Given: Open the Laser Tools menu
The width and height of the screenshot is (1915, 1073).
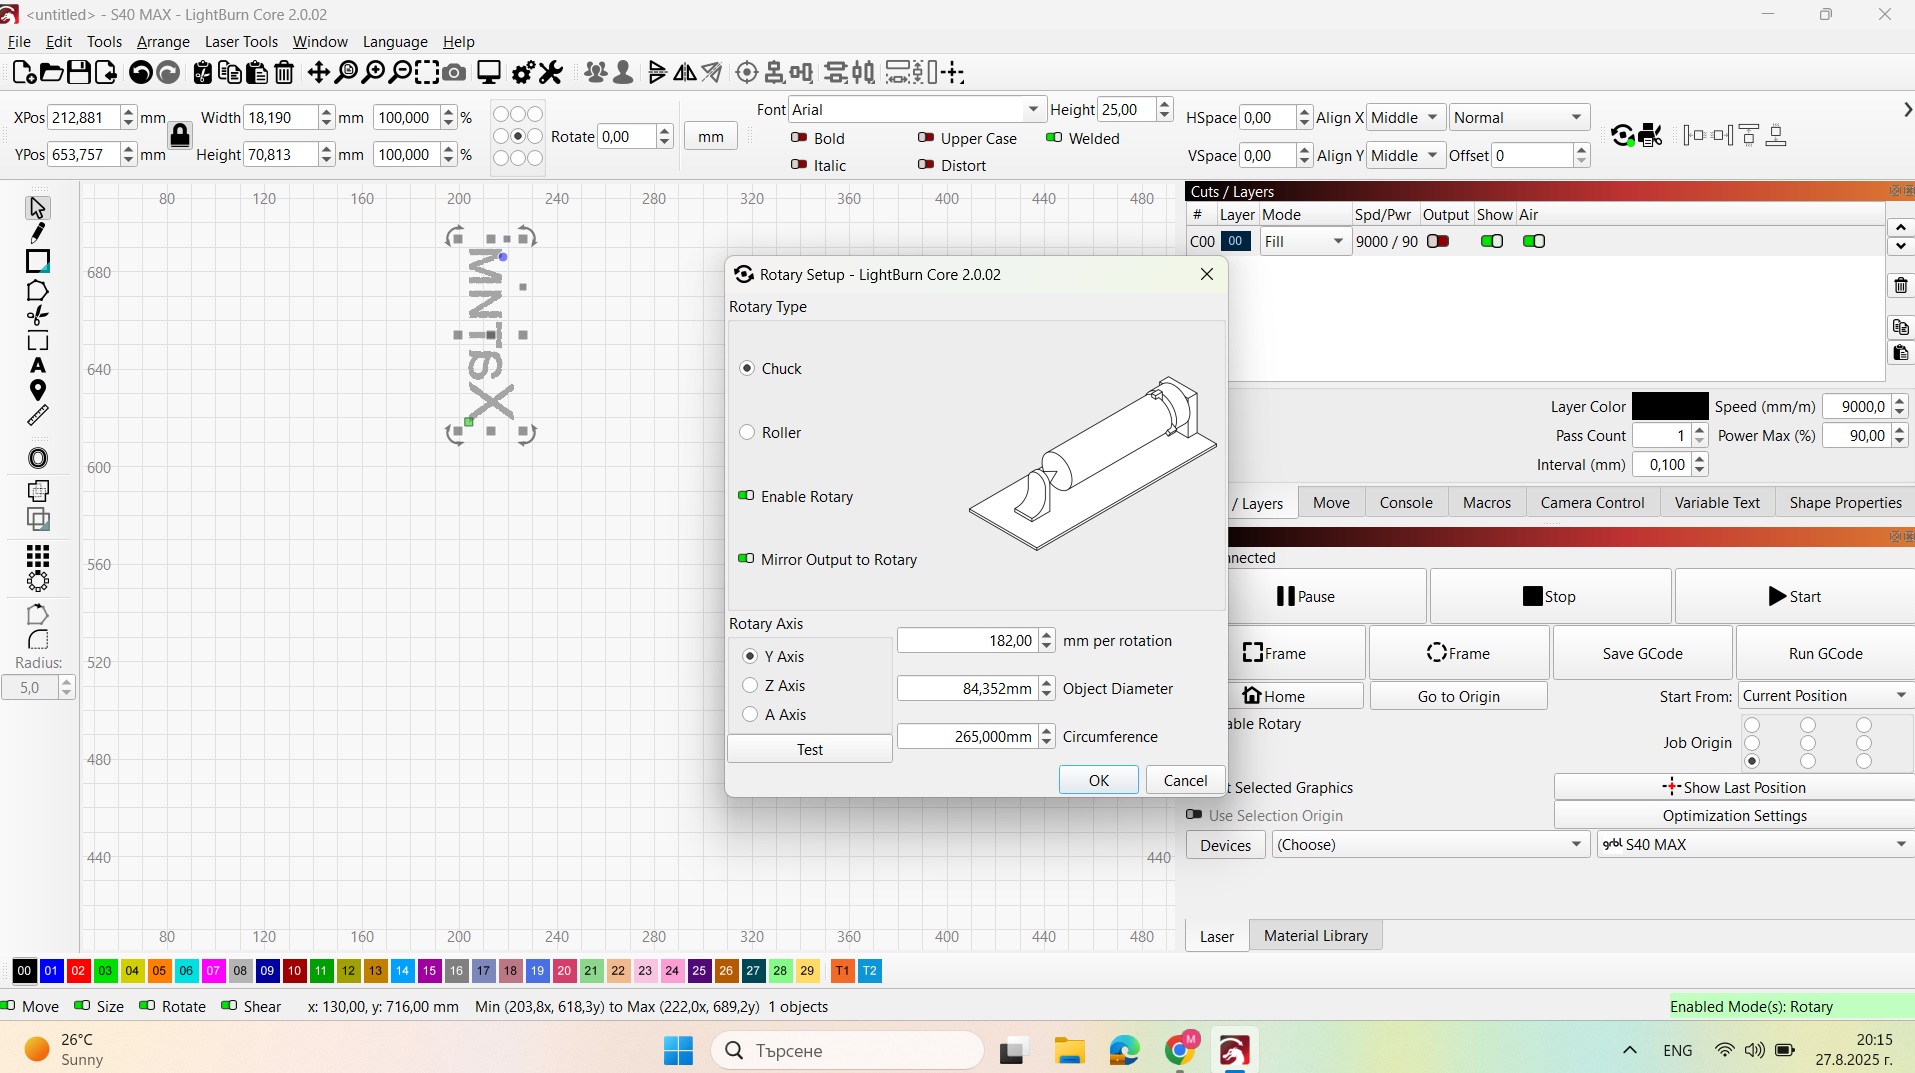Looking at the screenshot, I should [x=241, y=42].
